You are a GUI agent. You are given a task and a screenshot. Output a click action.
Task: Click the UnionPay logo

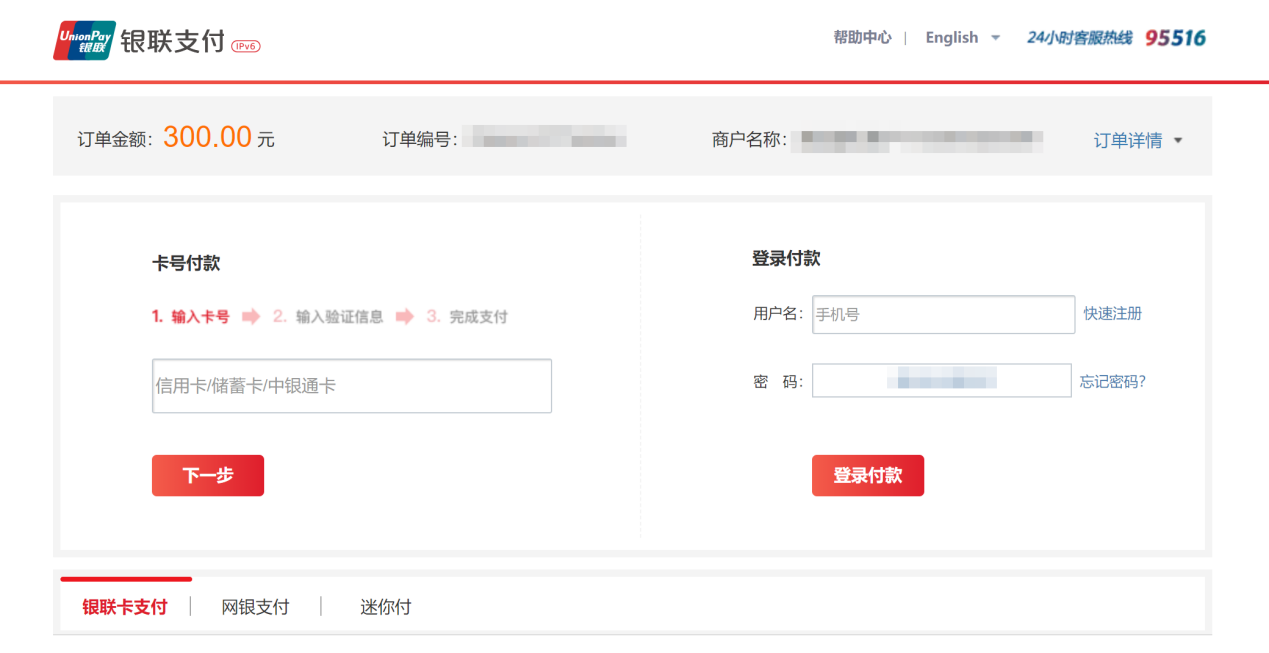(84, 40)
